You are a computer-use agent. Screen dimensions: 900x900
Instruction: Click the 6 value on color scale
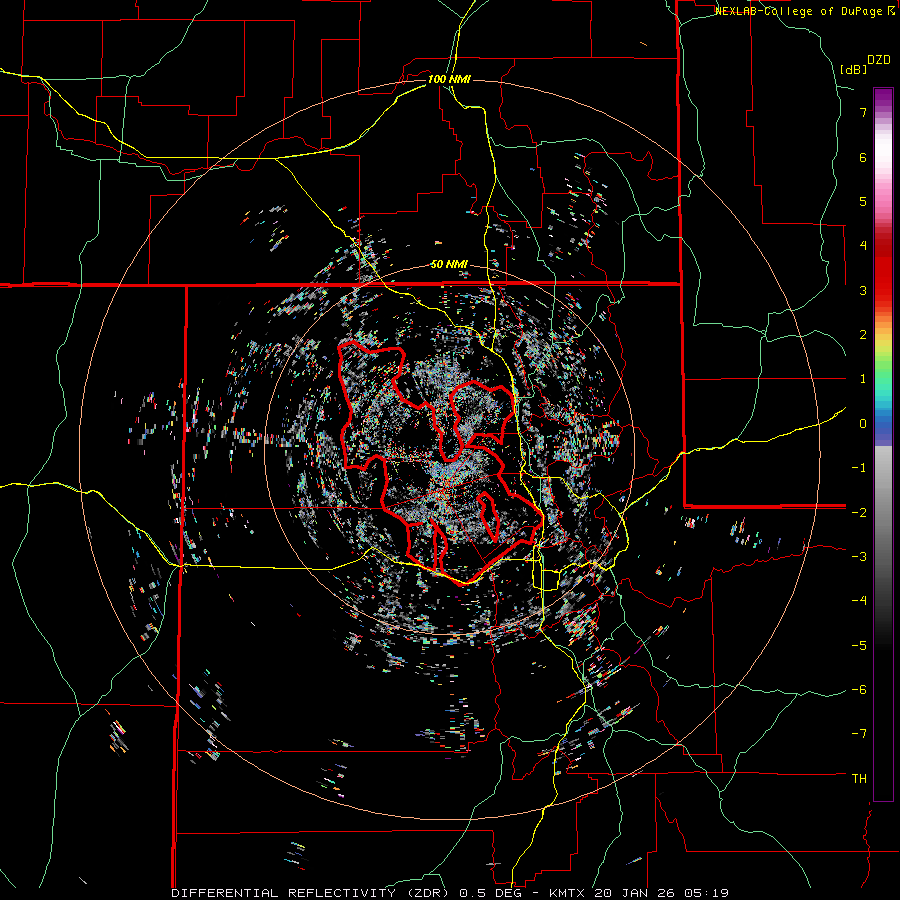[863, 157]
